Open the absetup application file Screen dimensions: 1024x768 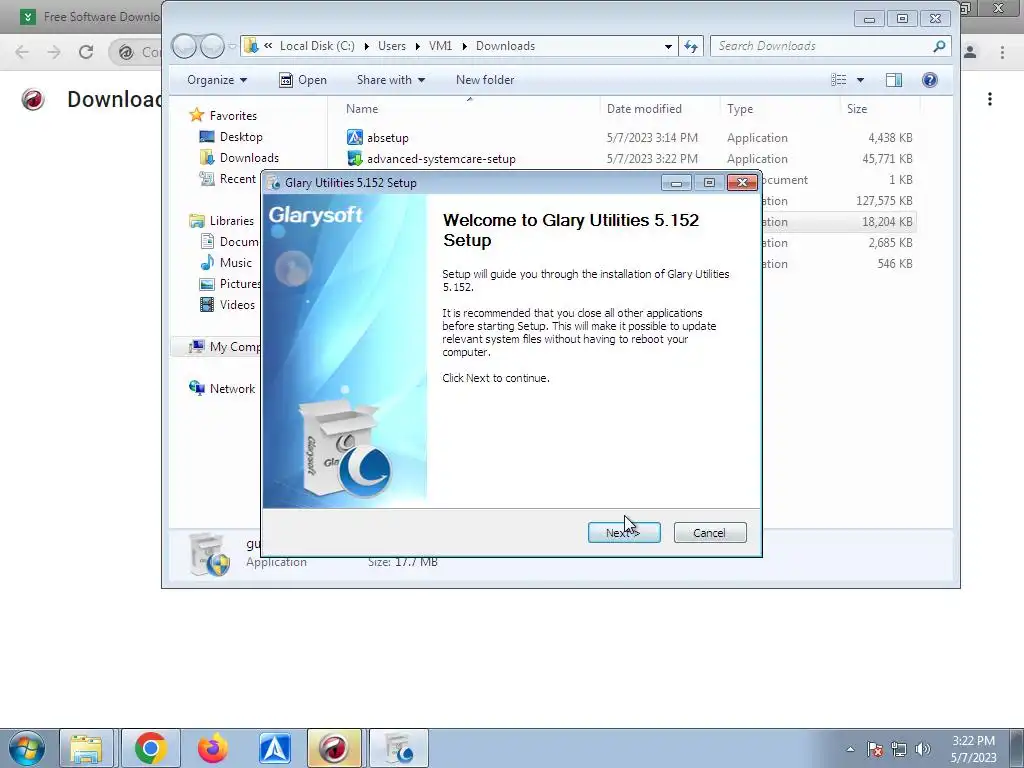pos(388,138)
